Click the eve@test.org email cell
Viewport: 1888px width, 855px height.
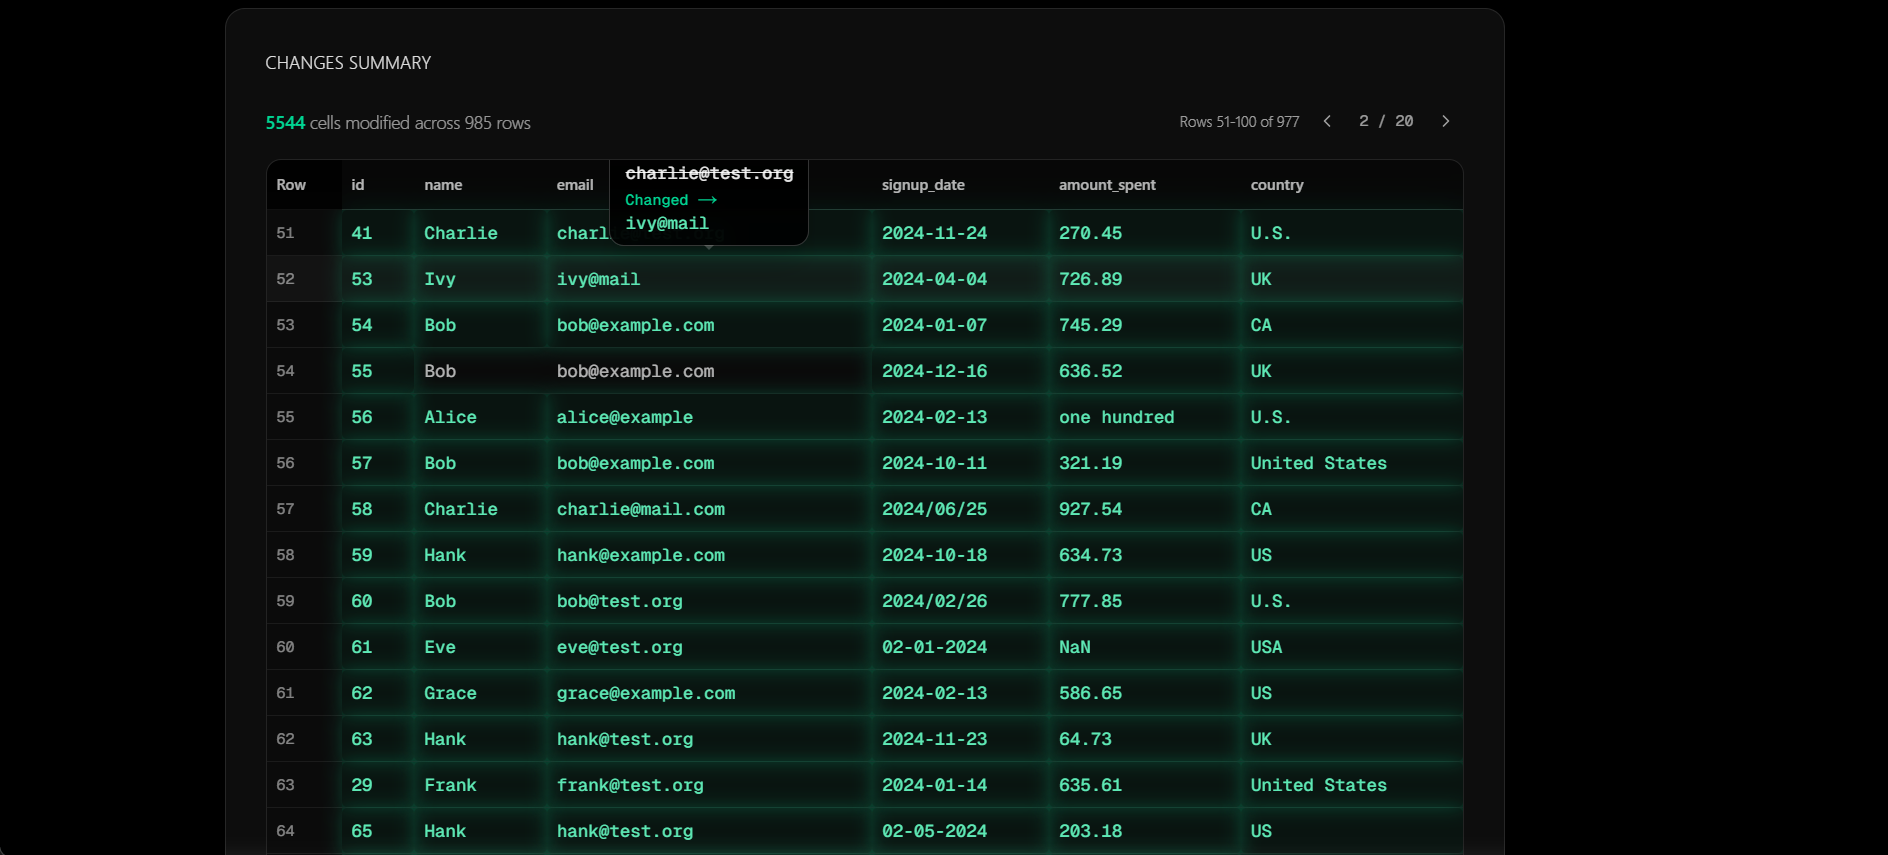[x=619, y=648]
